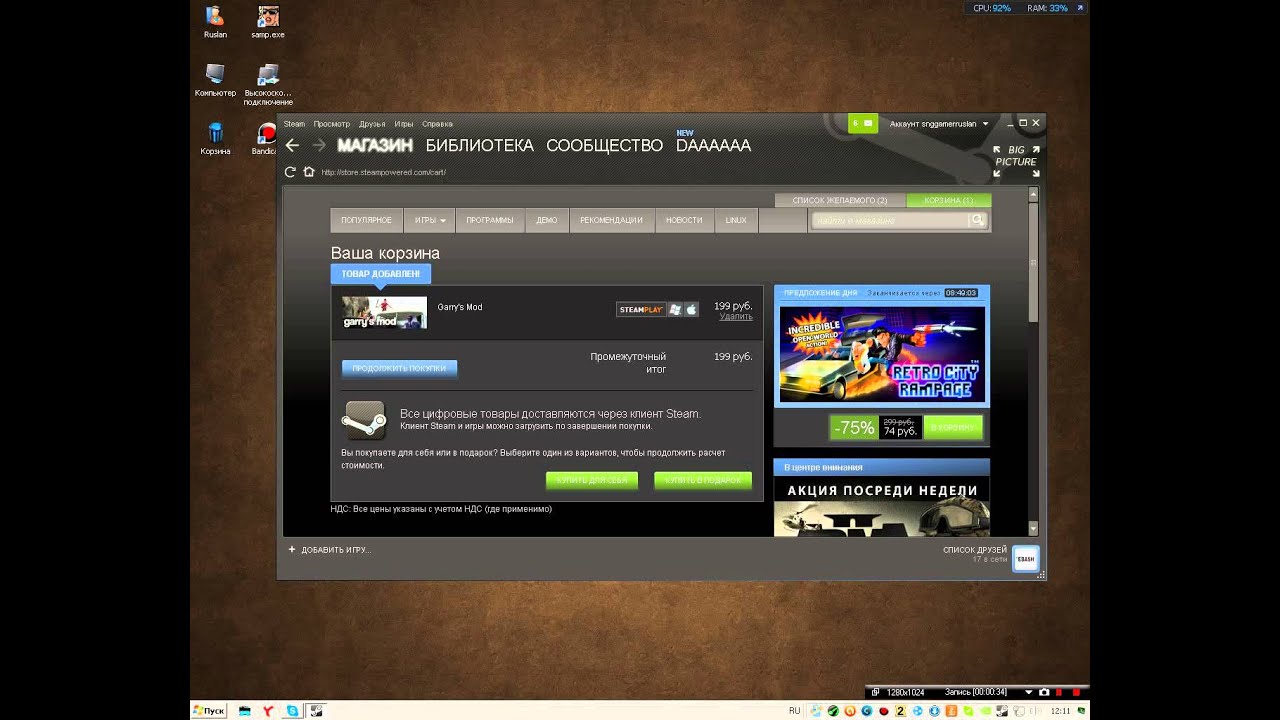Click КУПИТЬ ДЛЯ СЕБЯ button

pos(592,480)
